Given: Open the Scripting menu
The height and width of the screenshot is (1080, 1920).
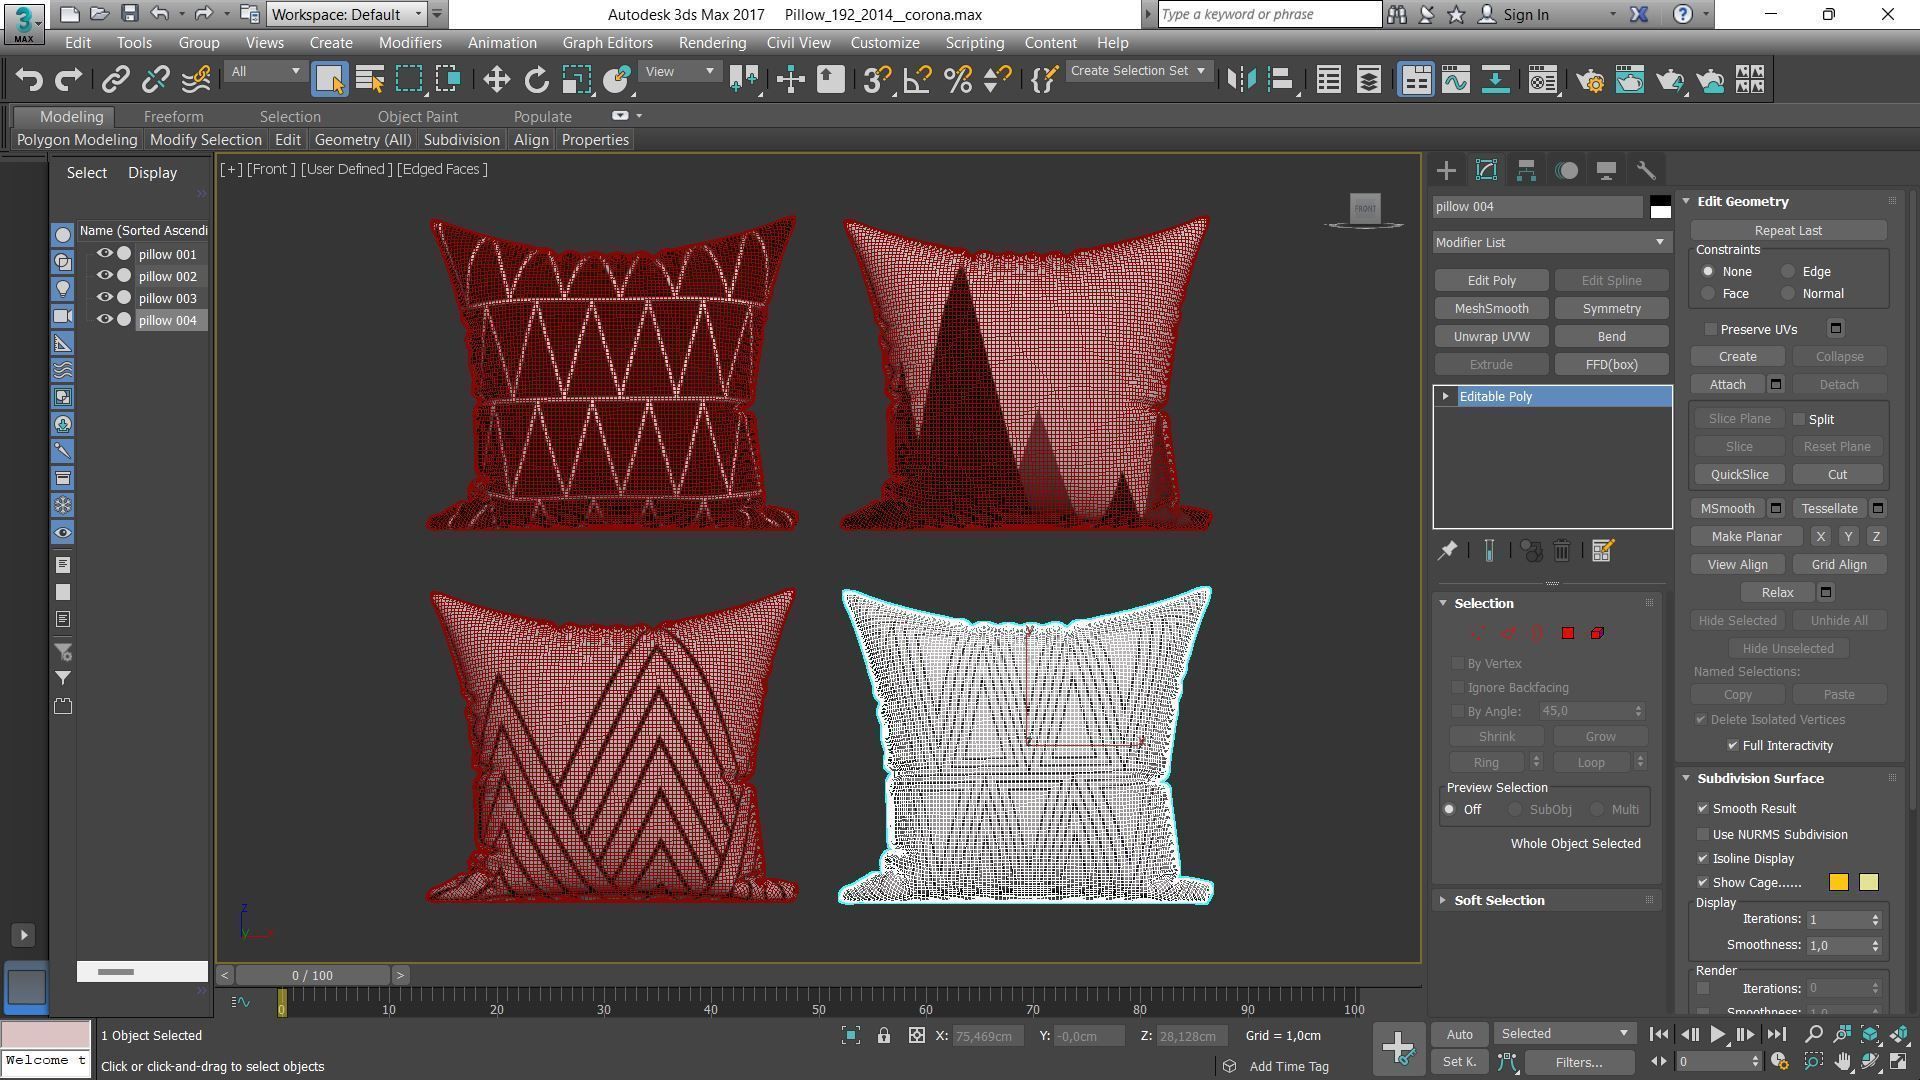Looking at the screenshot, I should tap(974, 43).
